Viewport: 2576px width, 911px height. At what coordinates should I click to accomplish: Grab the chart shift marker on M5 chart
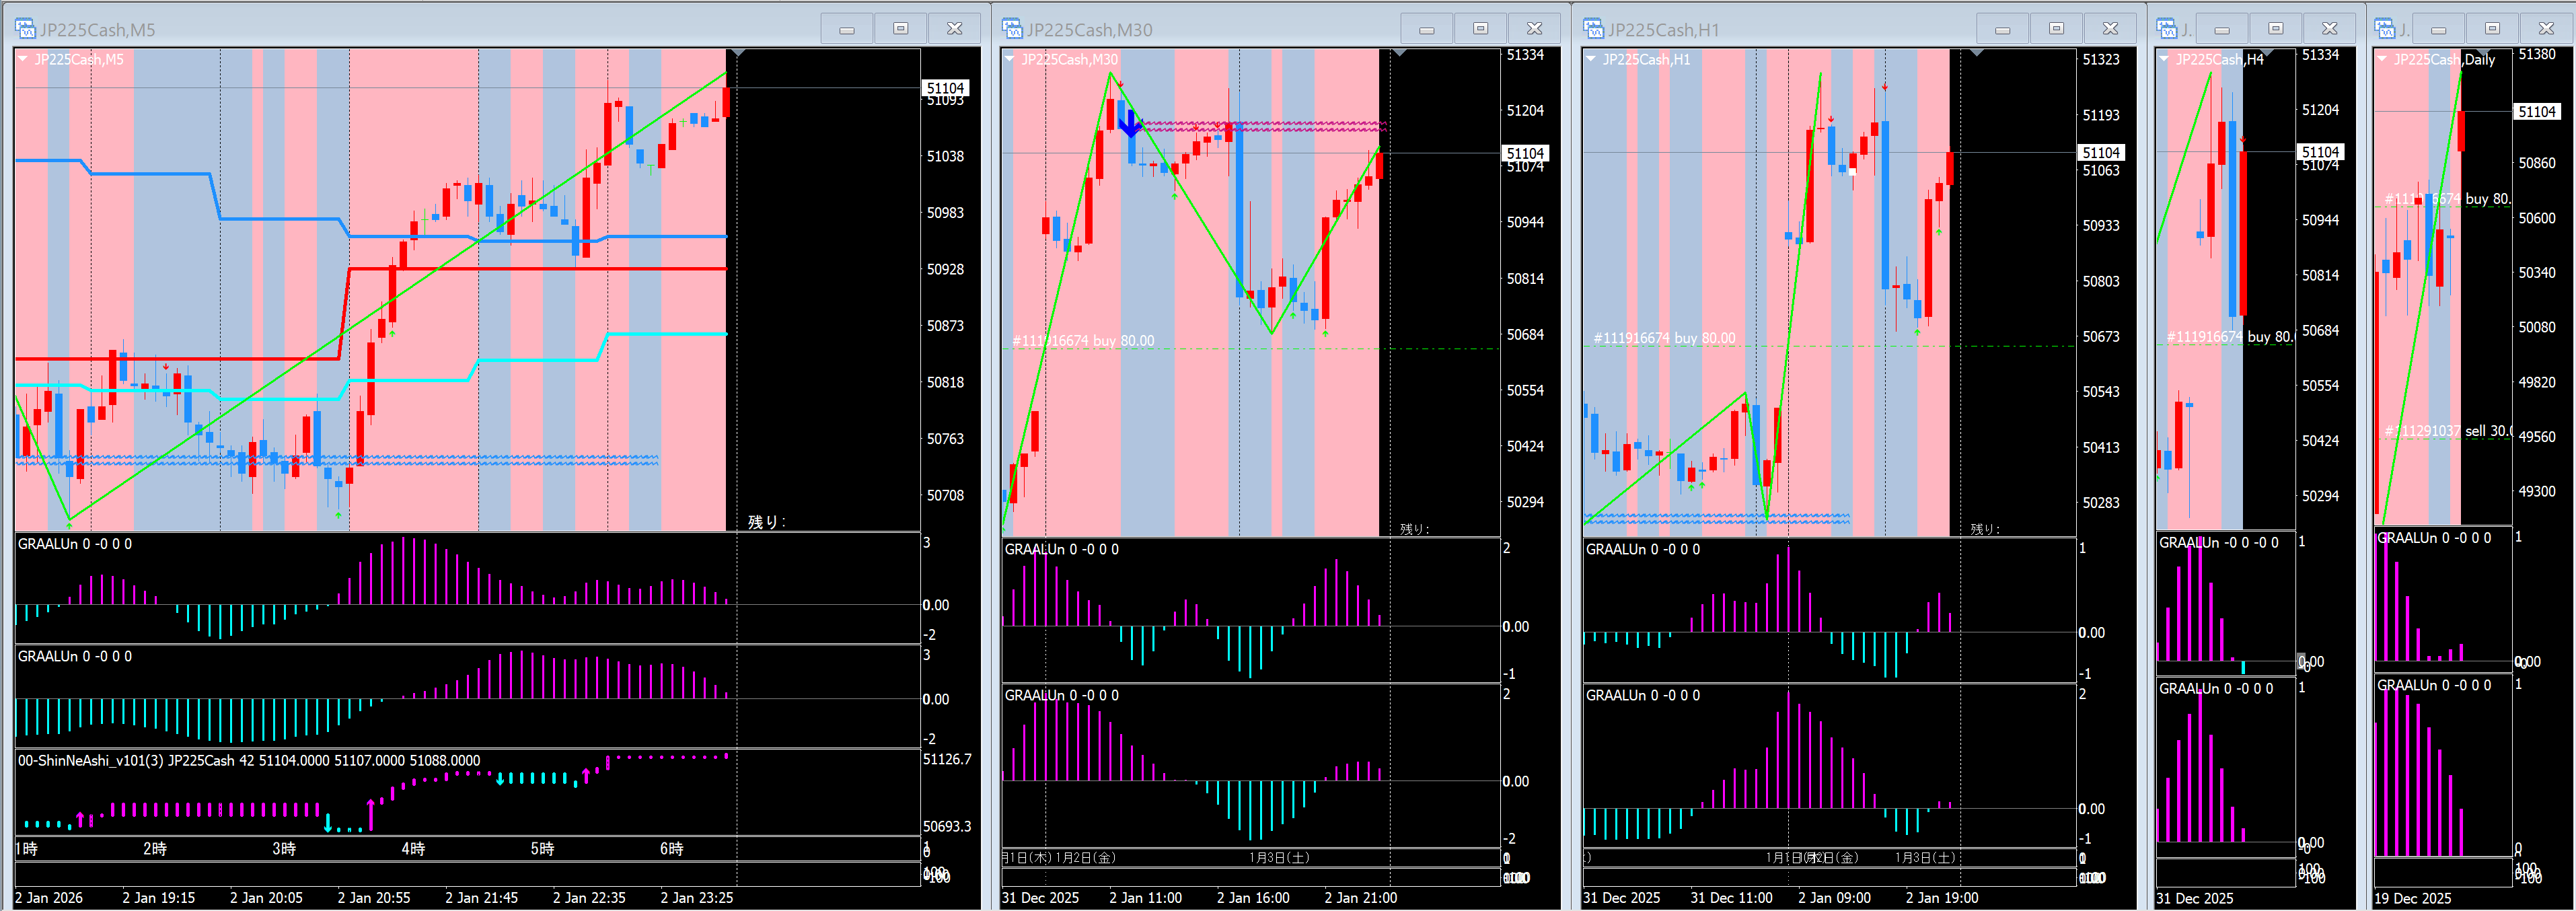pos(737,52)
